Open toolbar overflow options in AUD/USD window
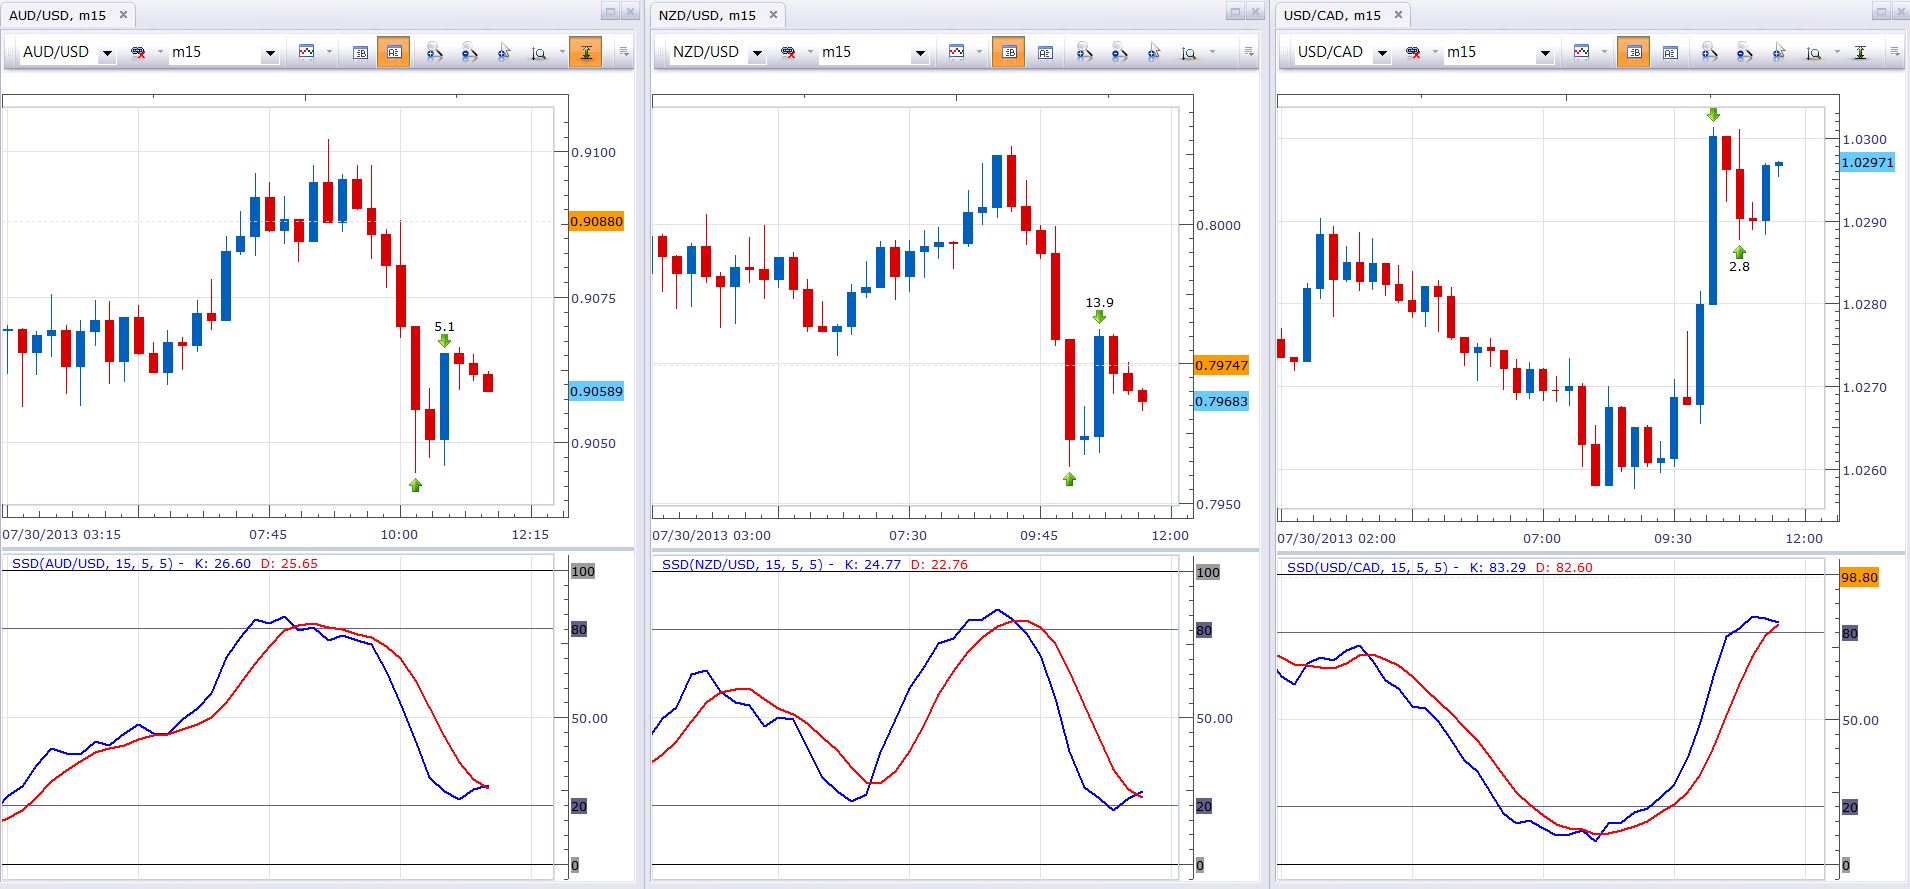 623,52
